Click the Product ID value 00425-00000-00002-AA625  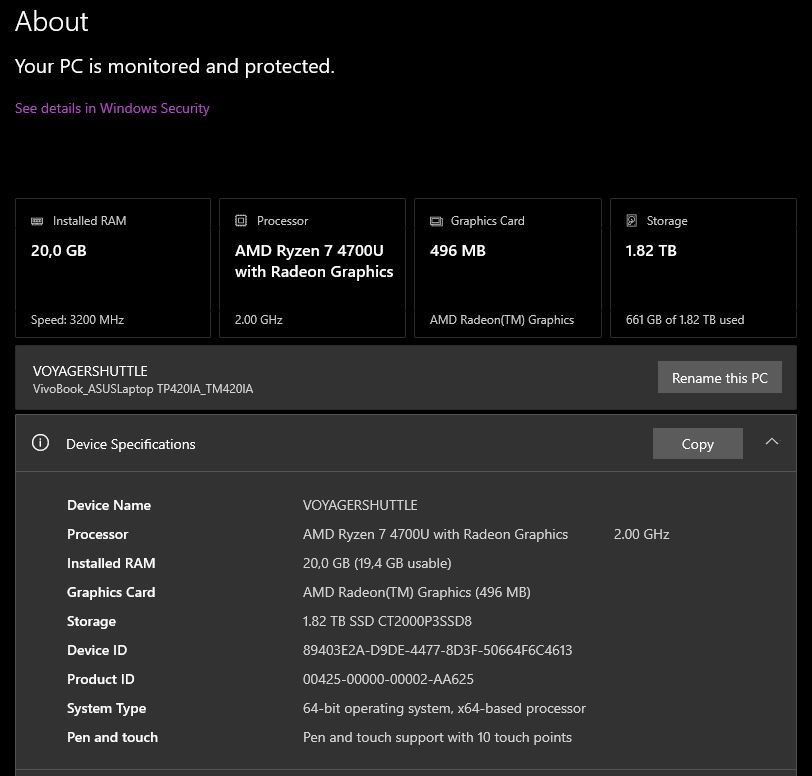tap(388, 679)
